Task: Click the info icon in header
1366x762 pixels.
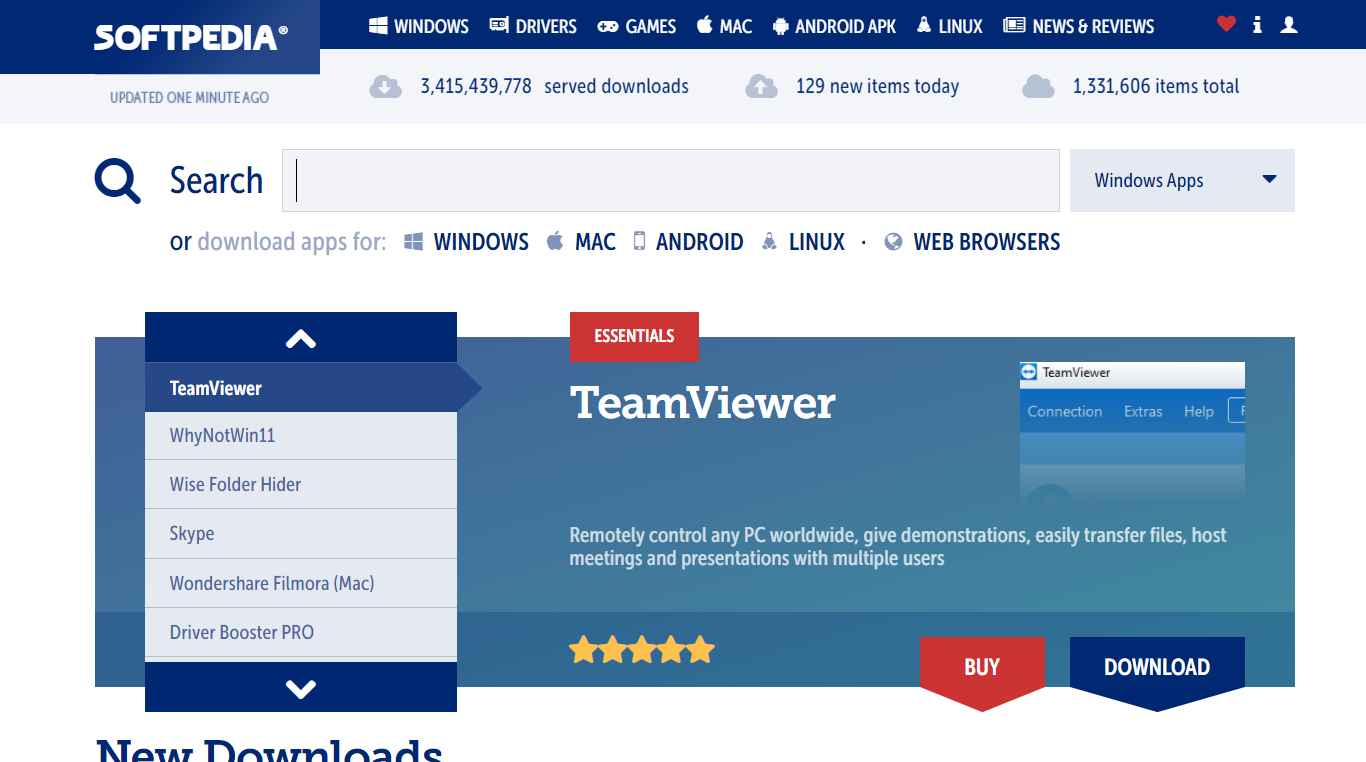Action: (1258, 24)
